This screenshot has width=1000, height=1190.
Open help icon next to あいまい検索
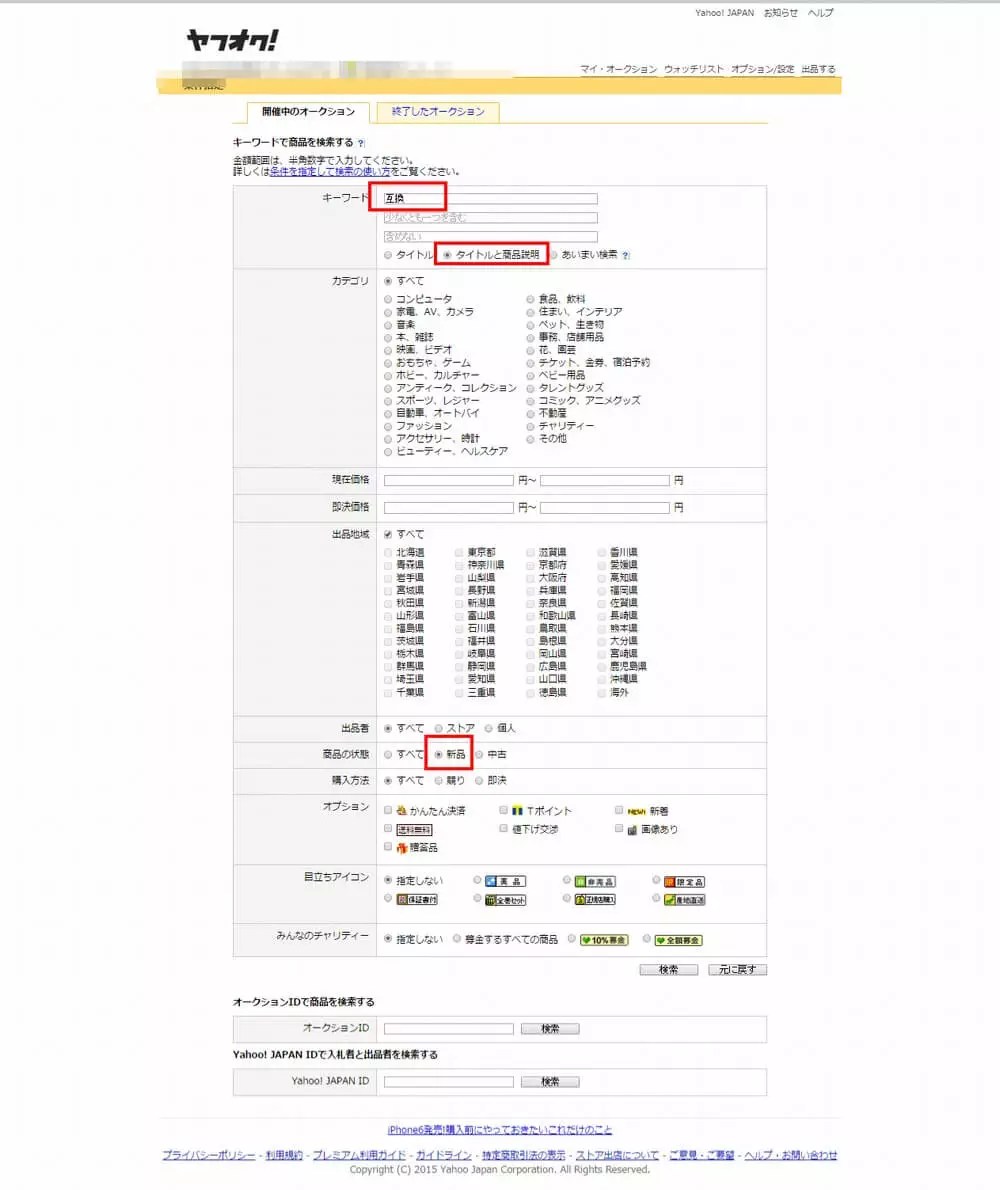point(625,256)
